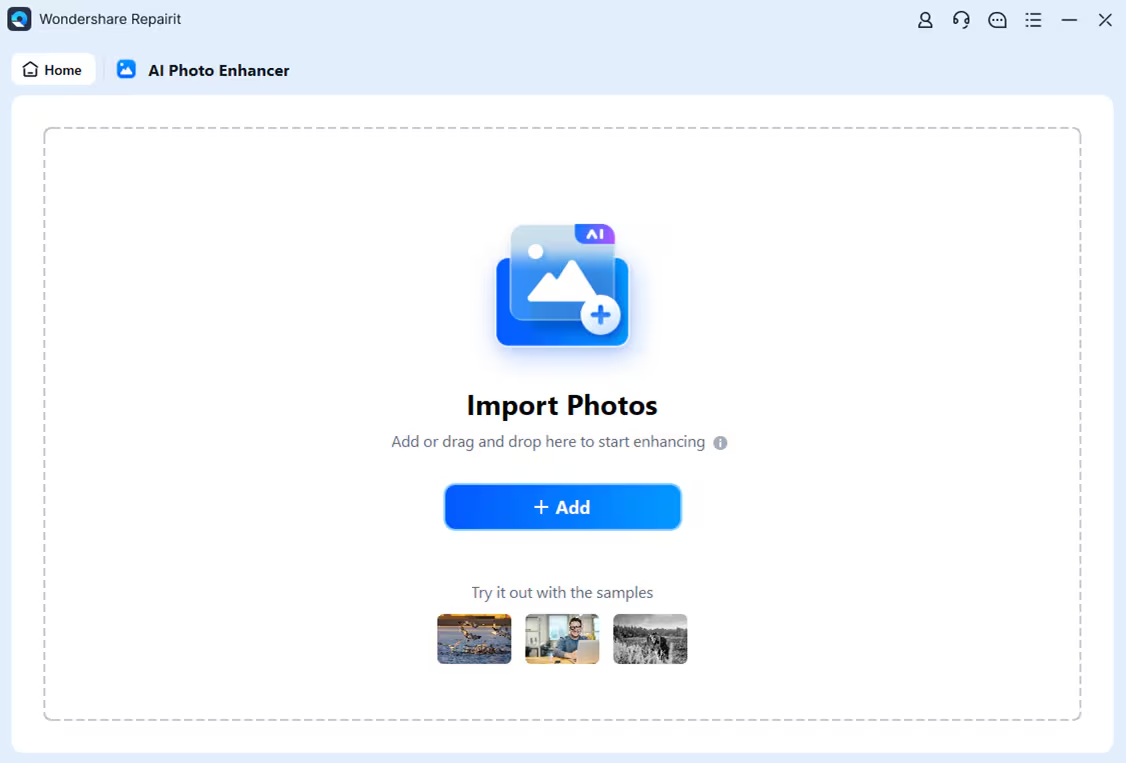The width and height of the screenshot is (1126, 763).
Task: Select the AI Photo Enhancer title
Action: click(218, 70)
